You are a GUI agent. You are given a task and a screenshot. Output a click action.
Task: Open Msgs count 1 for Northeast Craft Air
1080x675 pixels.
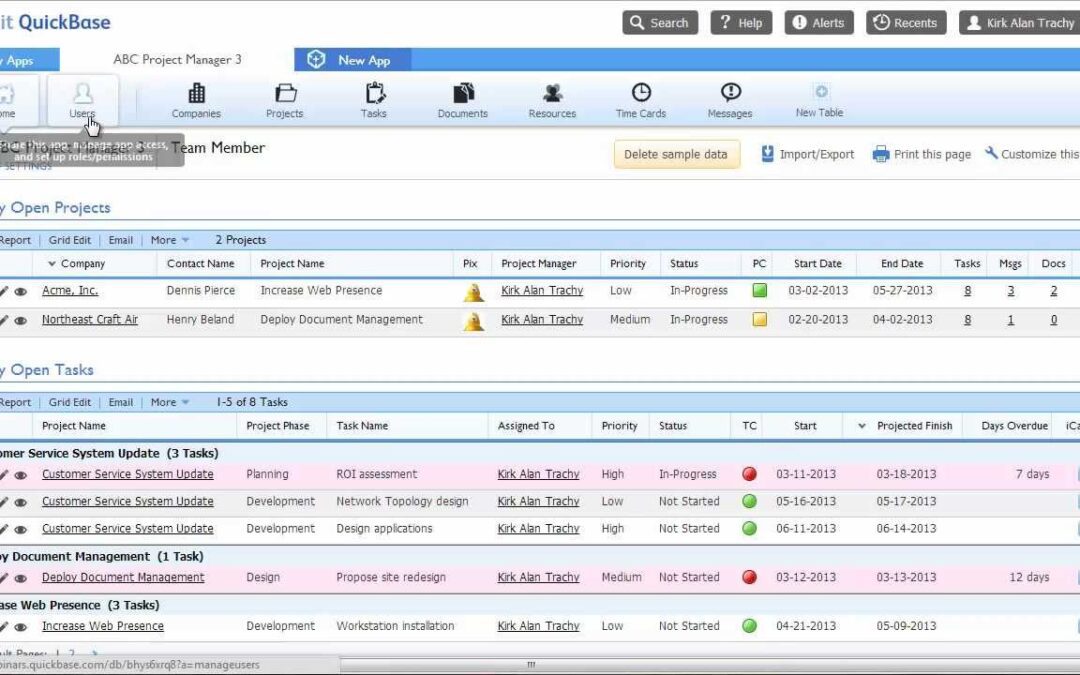coord(1010,320)
